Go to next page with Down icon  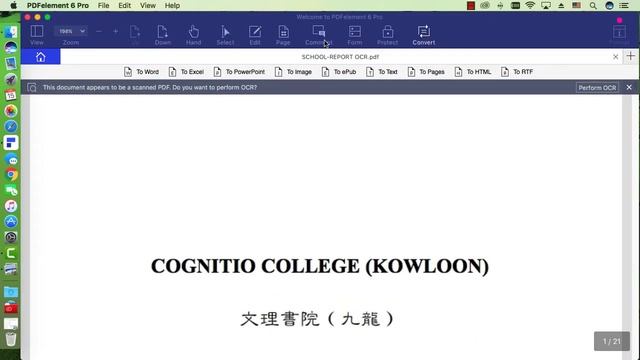click(x=162, y=35)
